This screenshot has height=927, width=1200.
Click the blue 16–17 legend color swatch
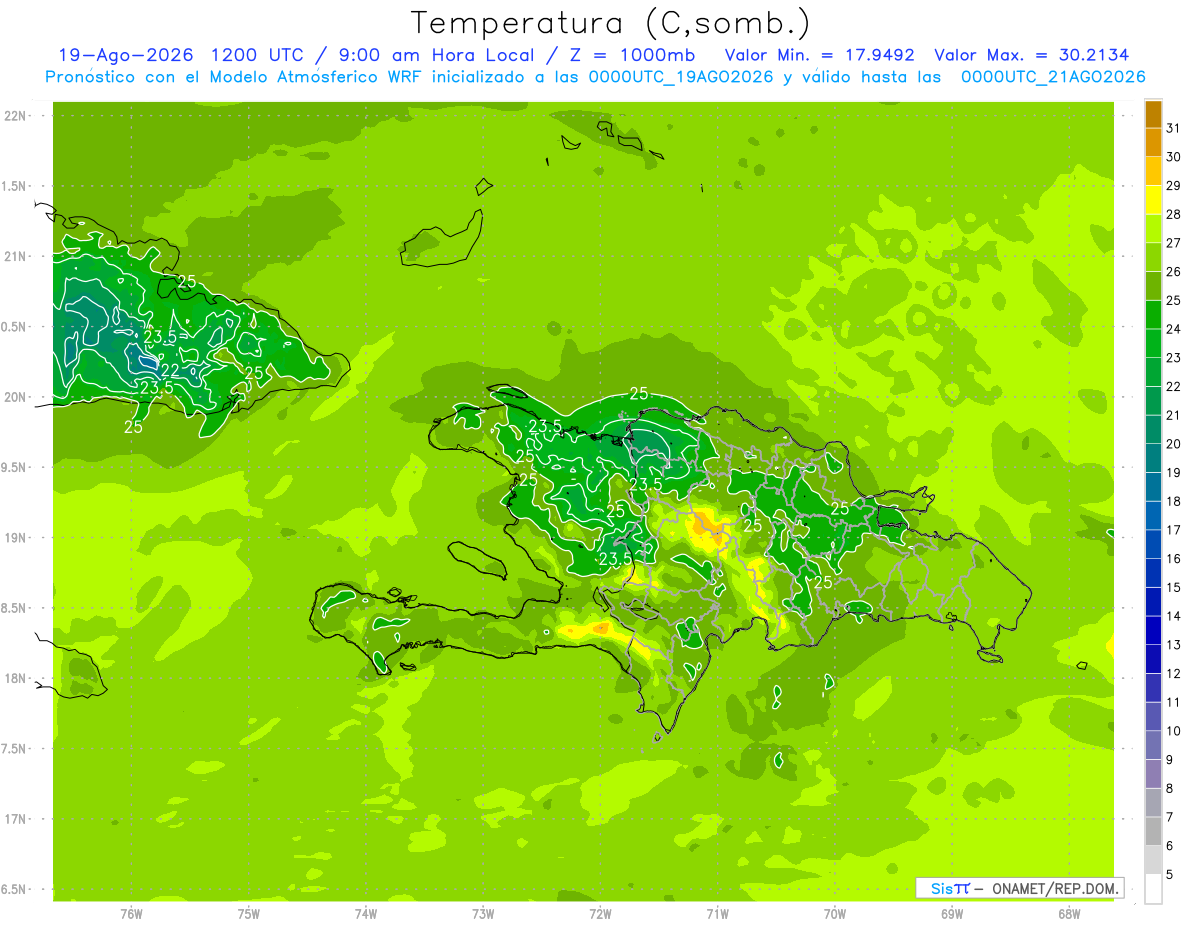pyautogui.click(x=1153, y=544)
